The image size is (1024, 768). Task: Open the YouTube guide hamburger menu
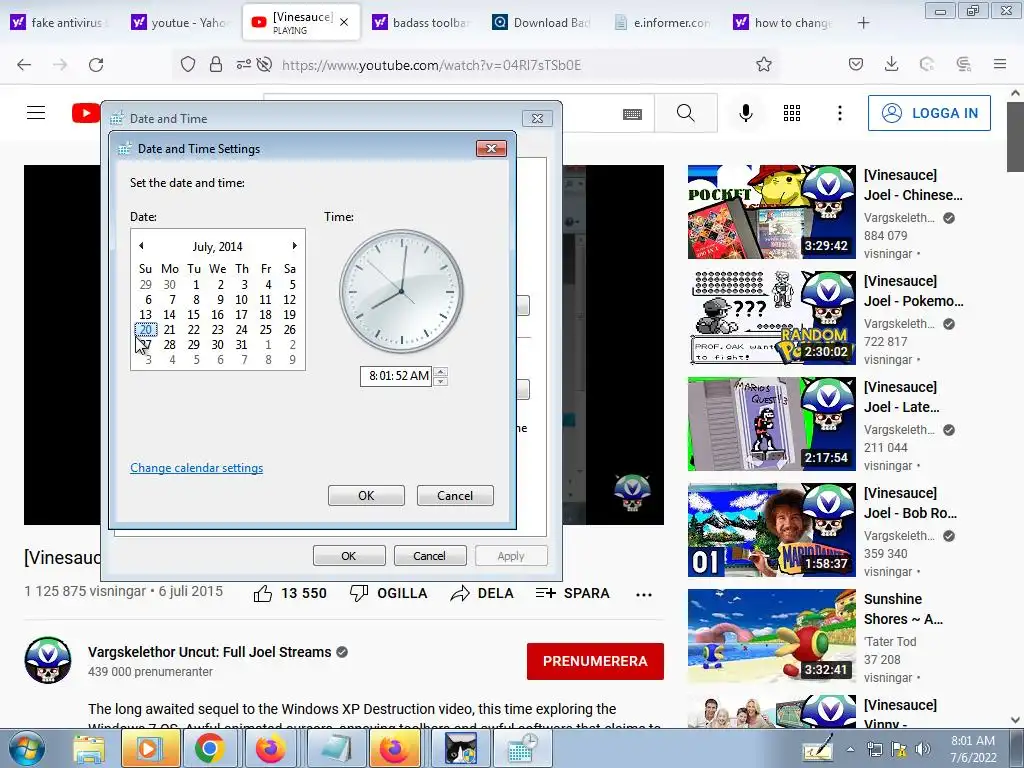click(x=36, y=113)
